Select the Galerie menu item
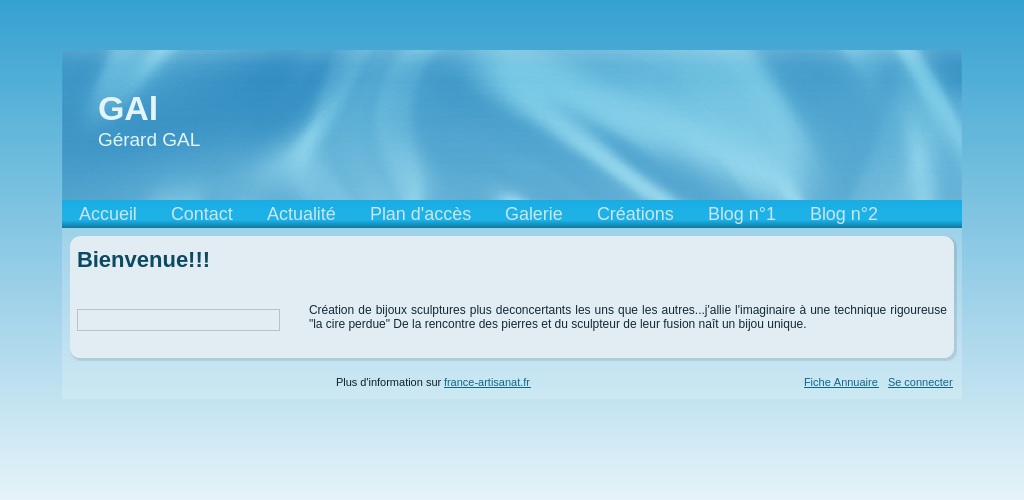Viewport: 1024px width, 500px height. (534, 214)
